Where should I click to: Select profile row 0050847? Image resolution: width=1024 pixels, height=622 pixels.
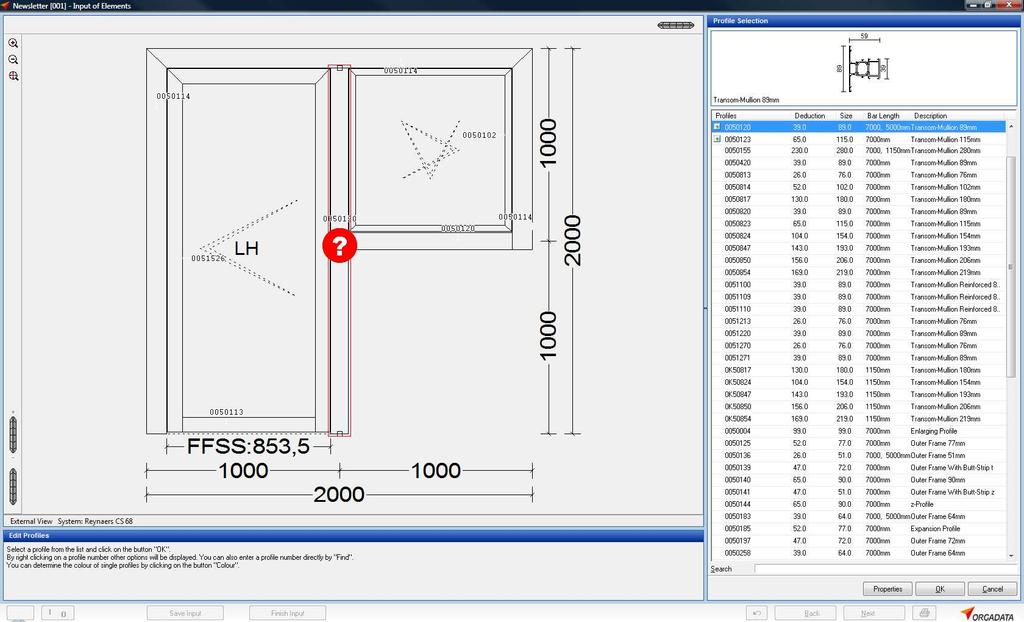point(859,248)
